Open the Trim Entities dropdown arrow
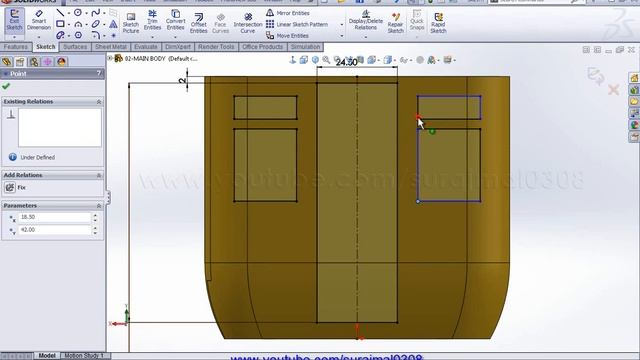This screenshot has width=640, height=360. tap(152, 36)
